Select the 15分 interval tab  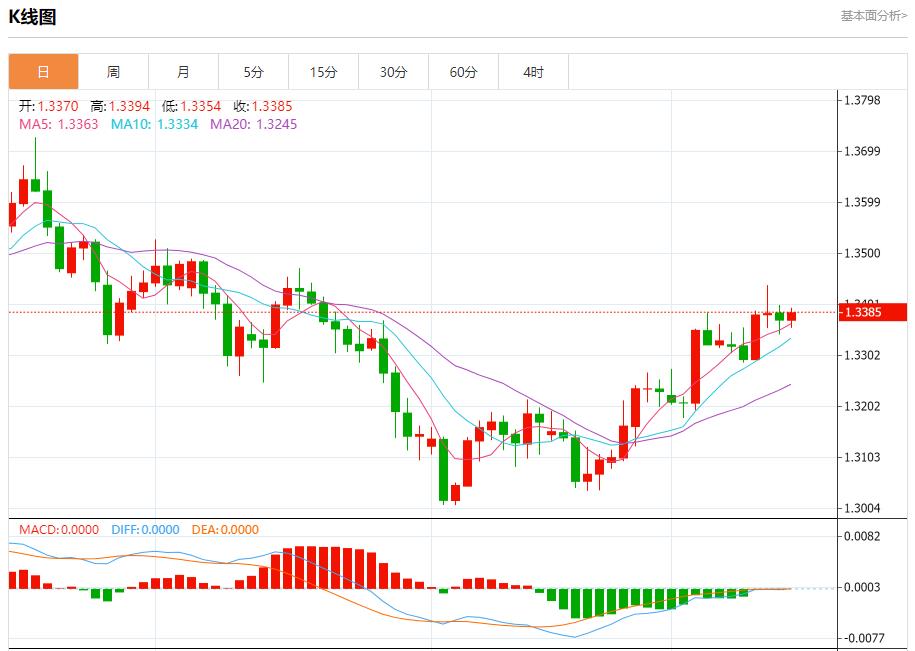click(323, 72)
